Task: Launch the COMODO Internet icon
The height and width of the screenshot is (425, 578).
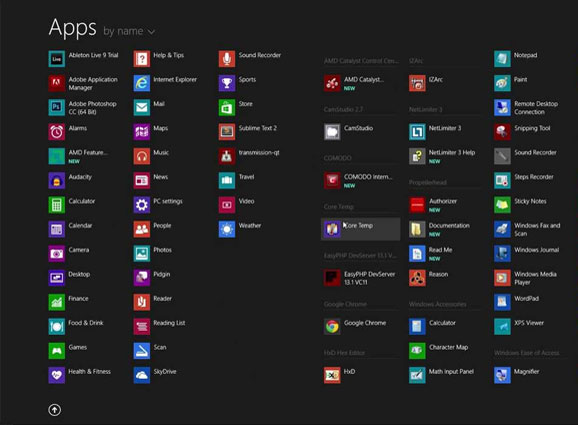Action: coord(332,181)
